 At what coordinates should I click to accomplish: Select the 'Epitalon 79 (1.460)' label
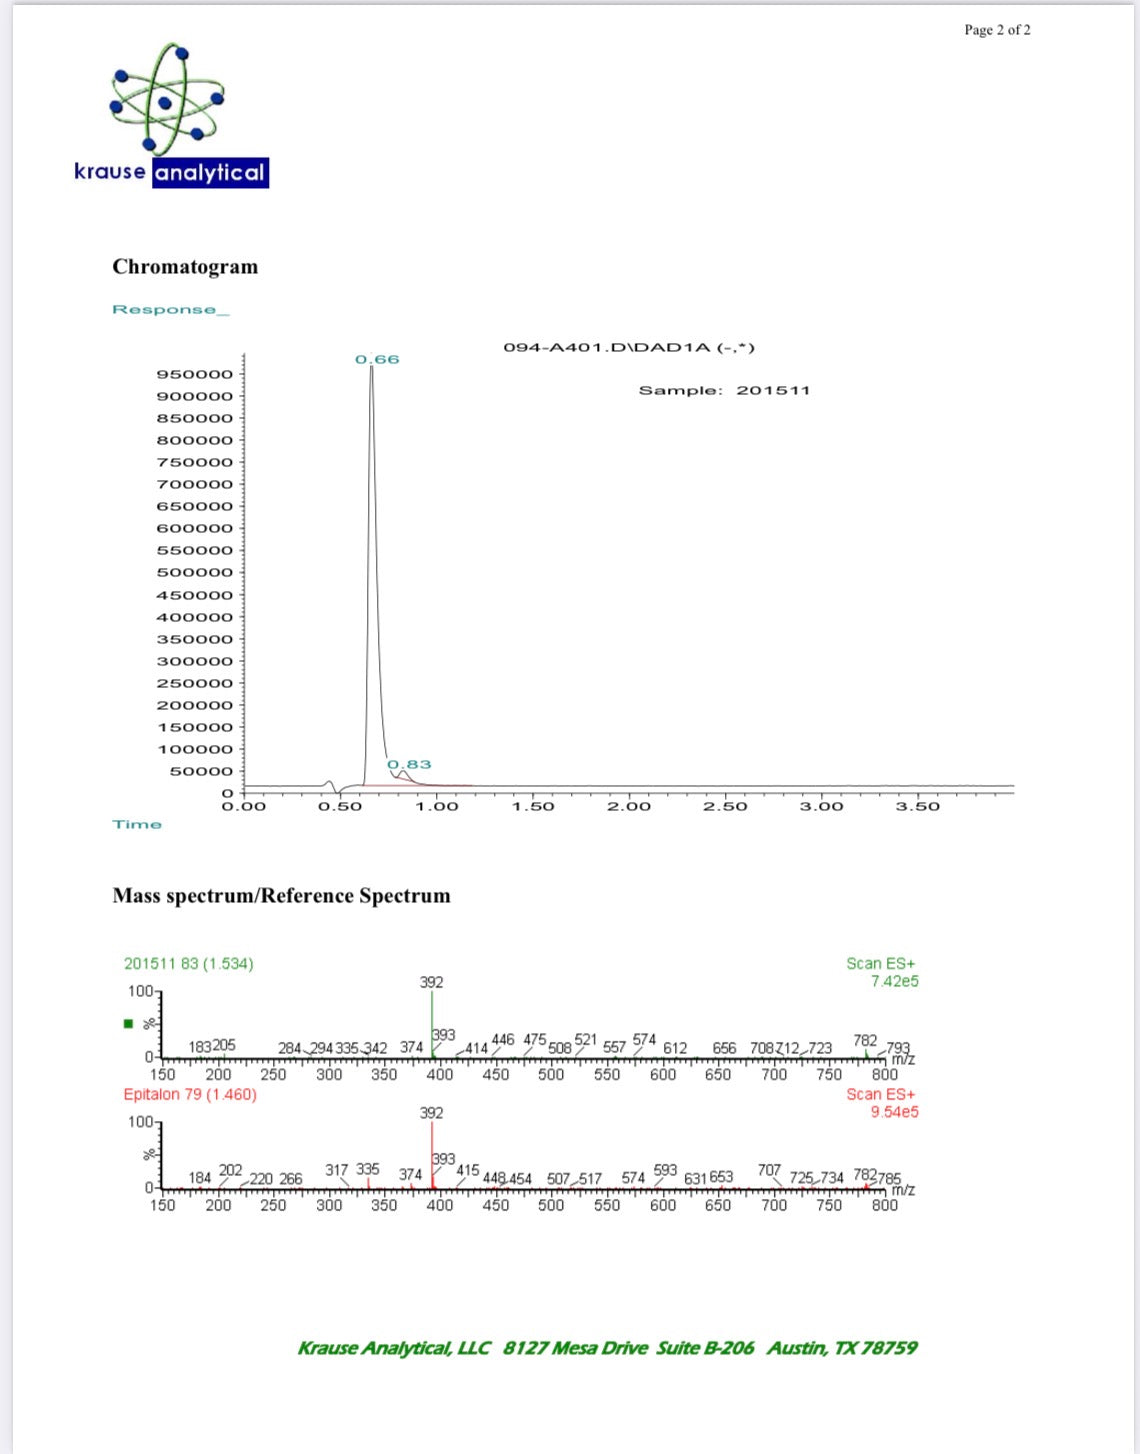pyautogui.click(x=190, y=1094)
